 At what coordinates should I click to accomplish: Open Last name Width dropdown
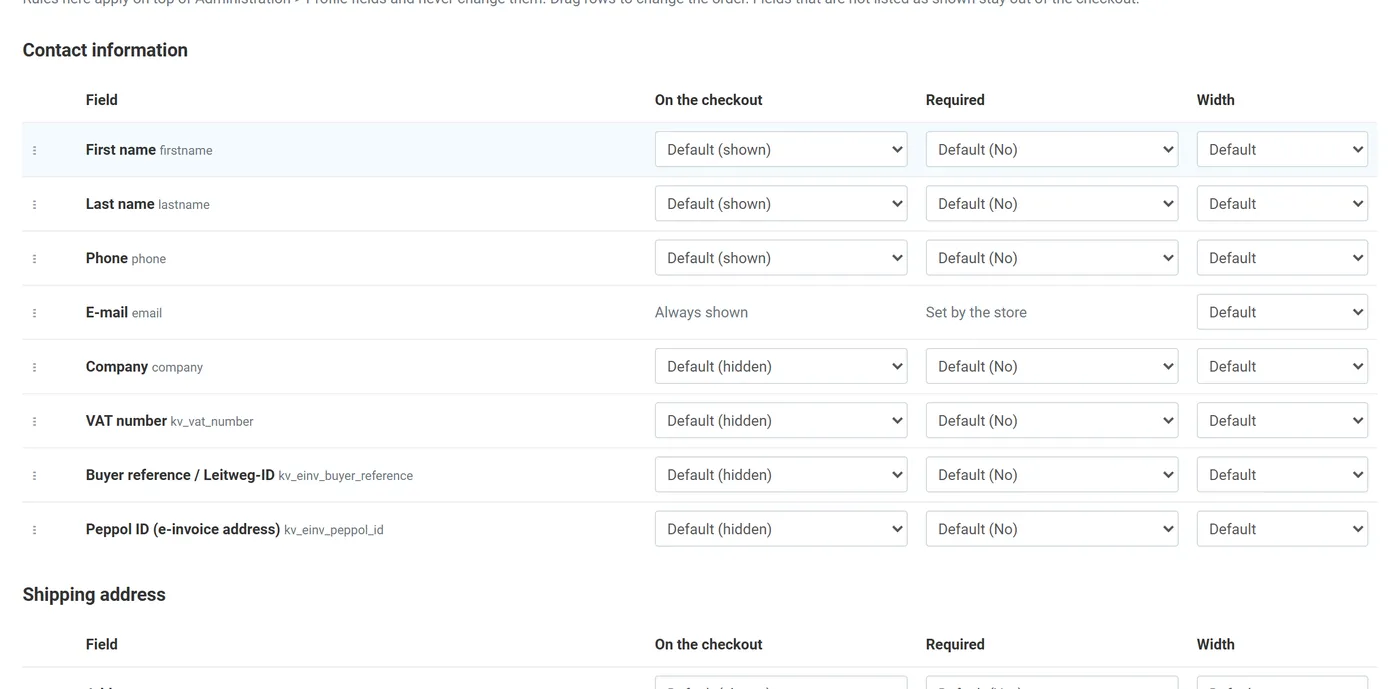[x=1282, y=203]
